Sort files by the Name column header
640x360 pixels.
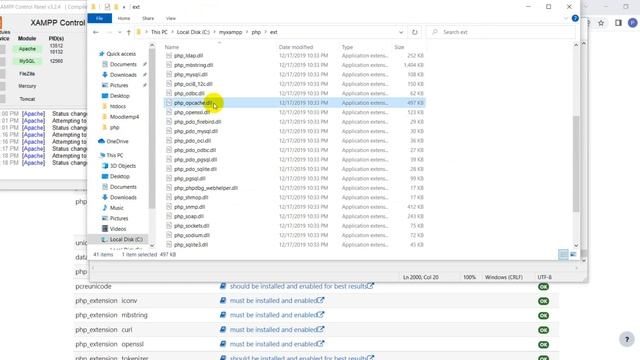point(172,47)
